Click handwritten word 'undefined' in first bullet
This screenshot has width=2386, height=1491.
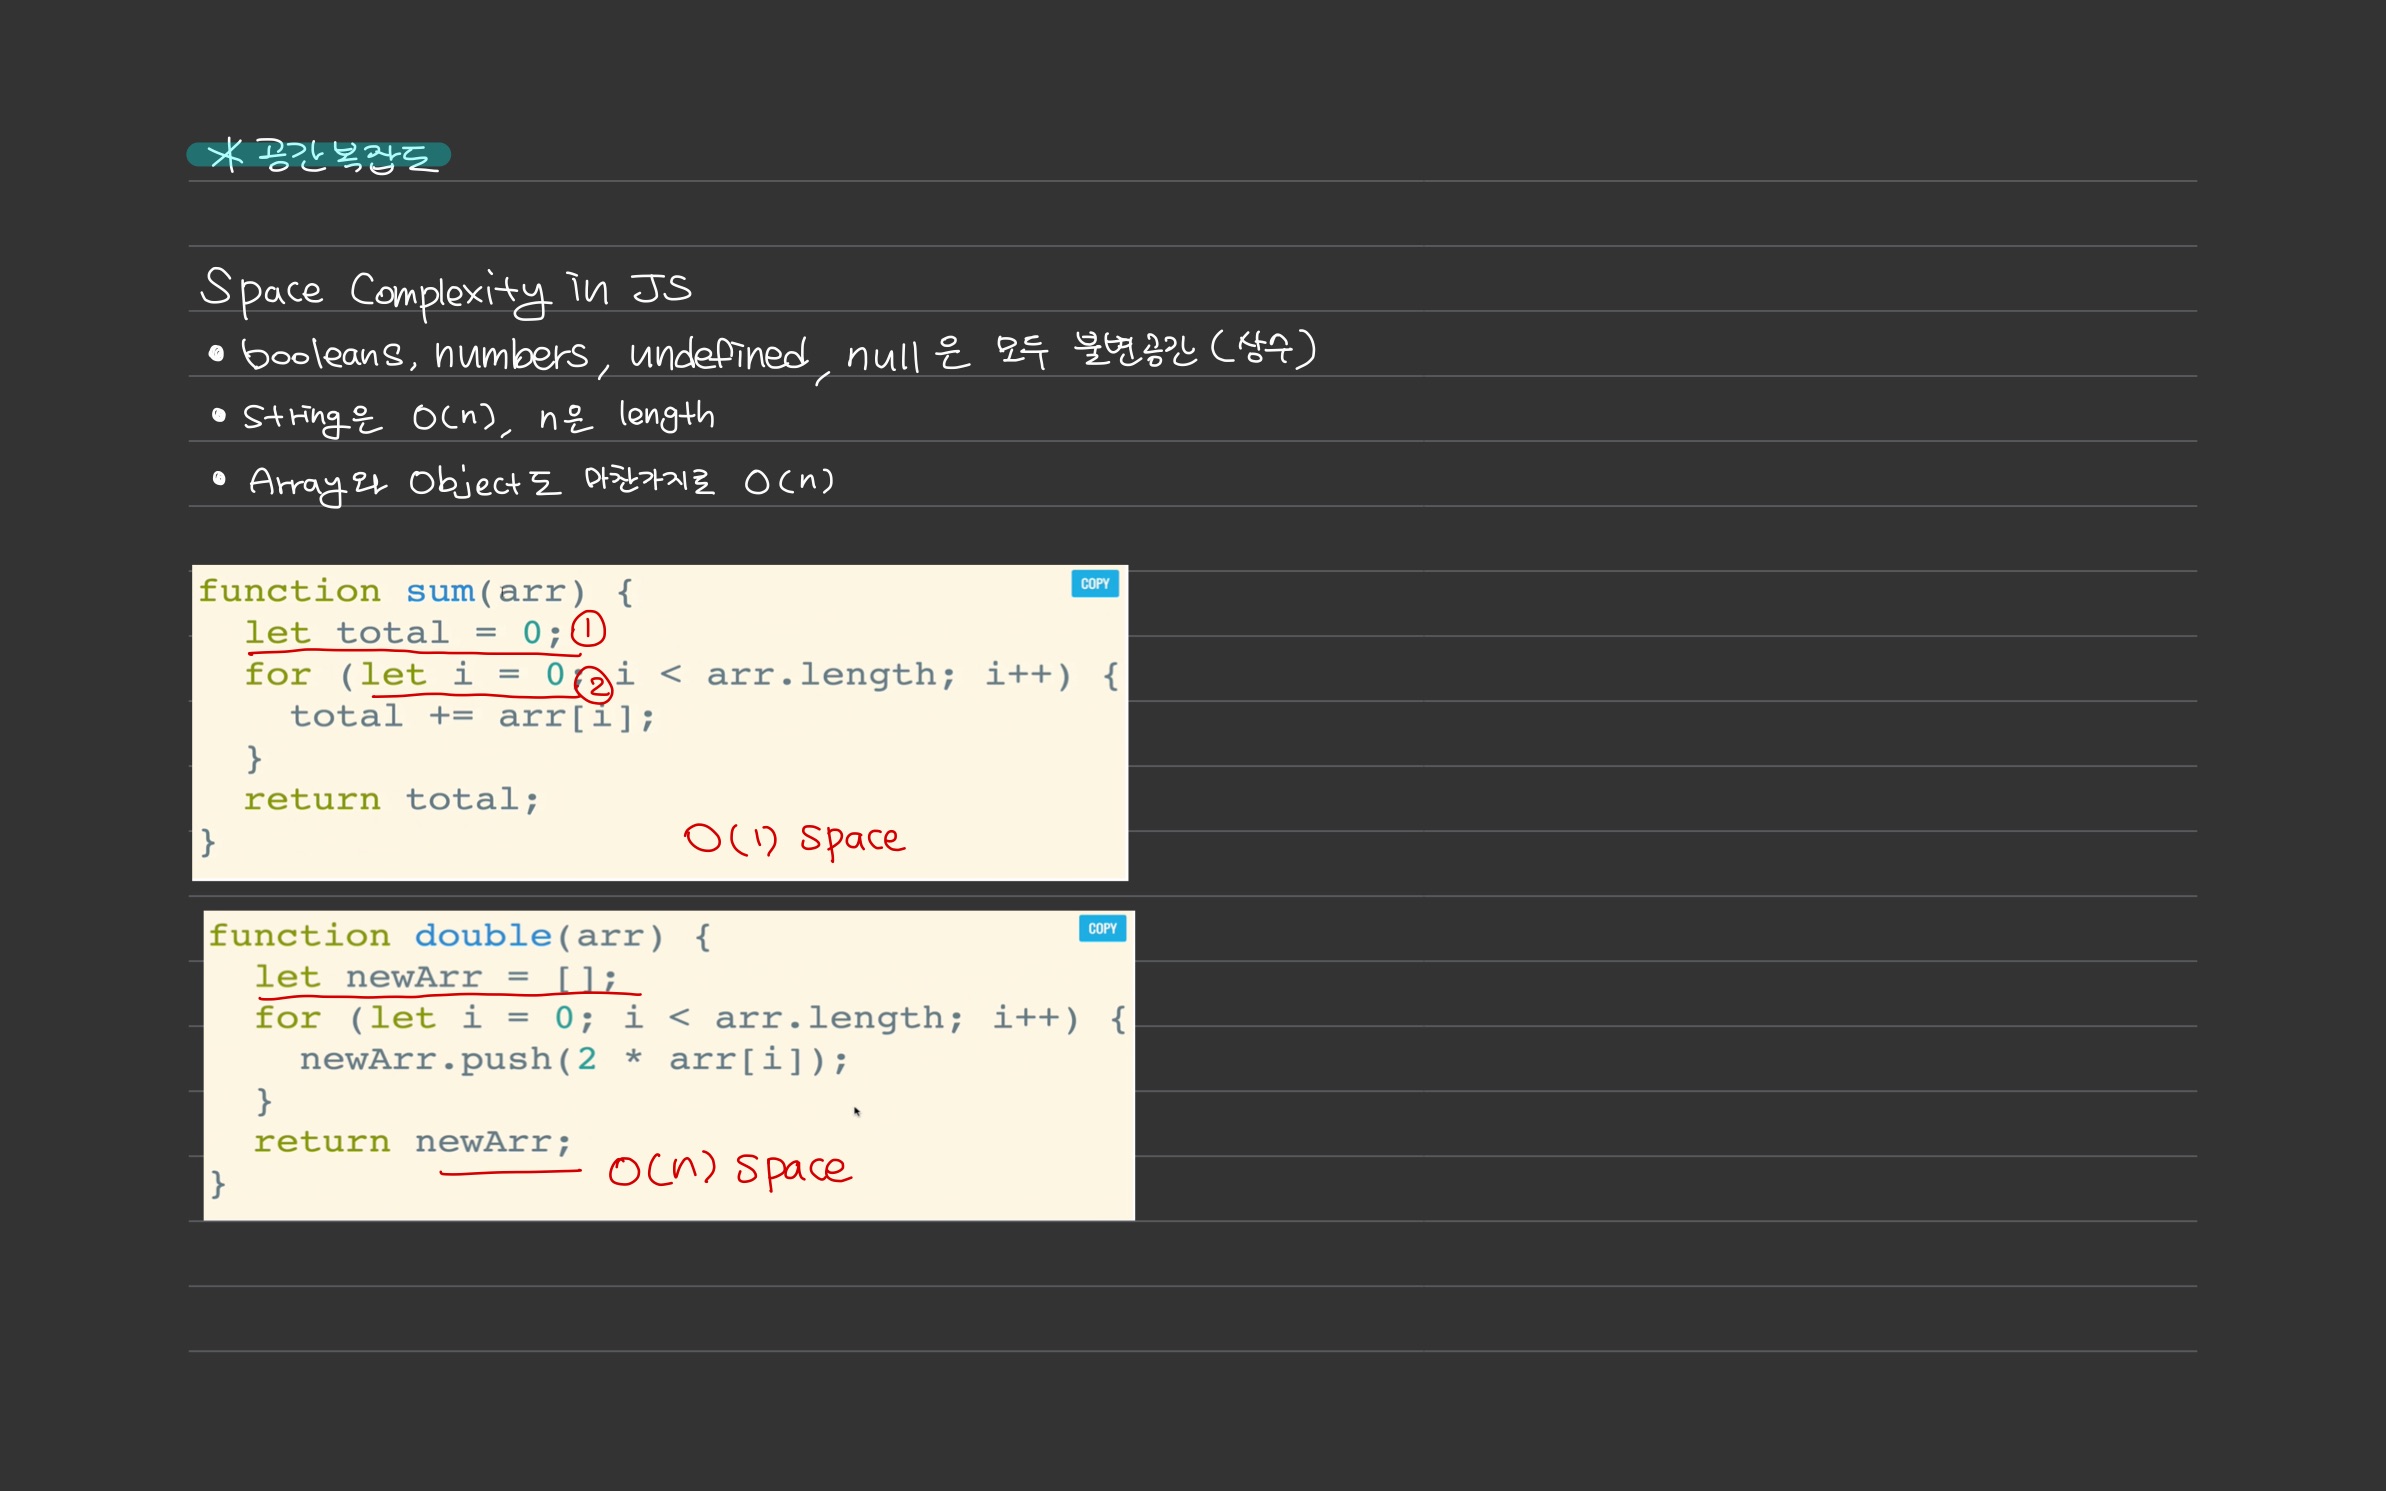(x=717, y=354)
